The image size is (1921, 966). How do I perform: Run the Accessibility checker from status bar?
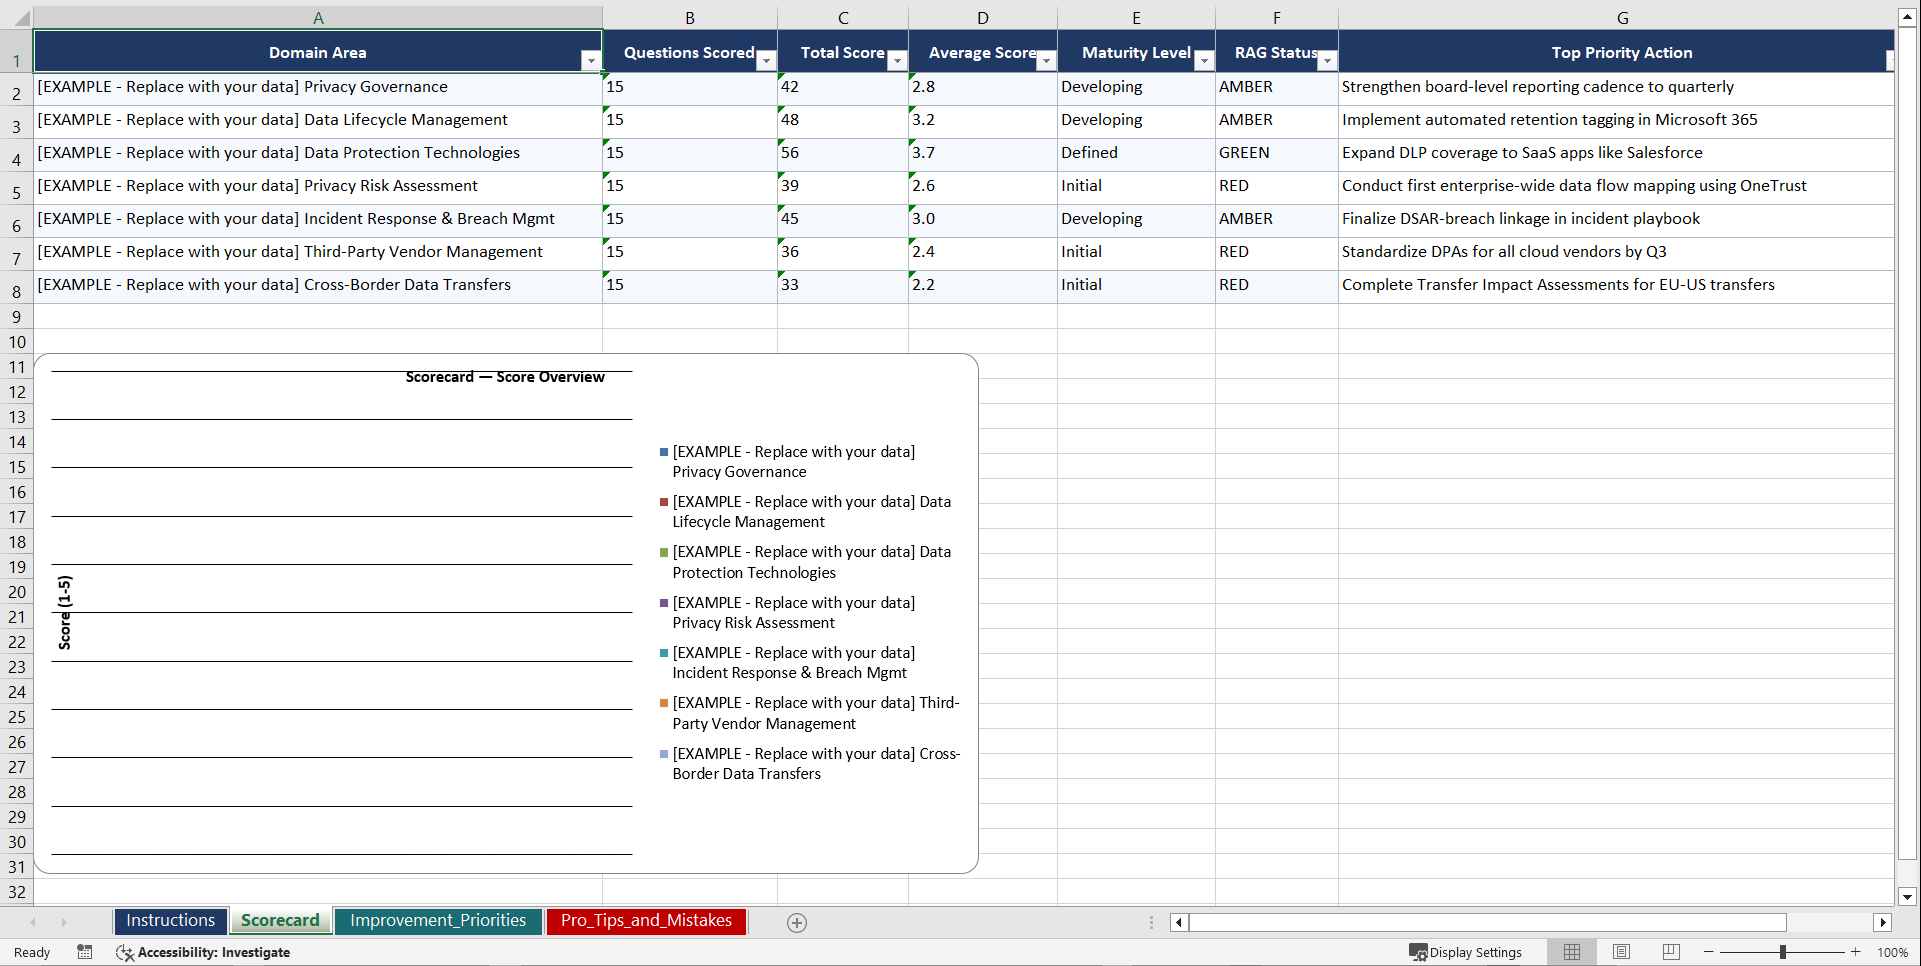pyautogui.click(x=125, y=952)
